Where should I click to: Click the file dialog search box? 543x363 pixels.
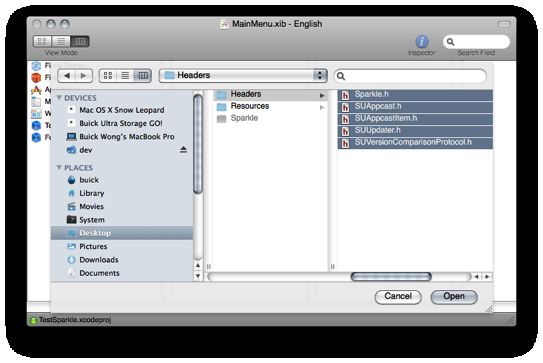pos(410,76)
